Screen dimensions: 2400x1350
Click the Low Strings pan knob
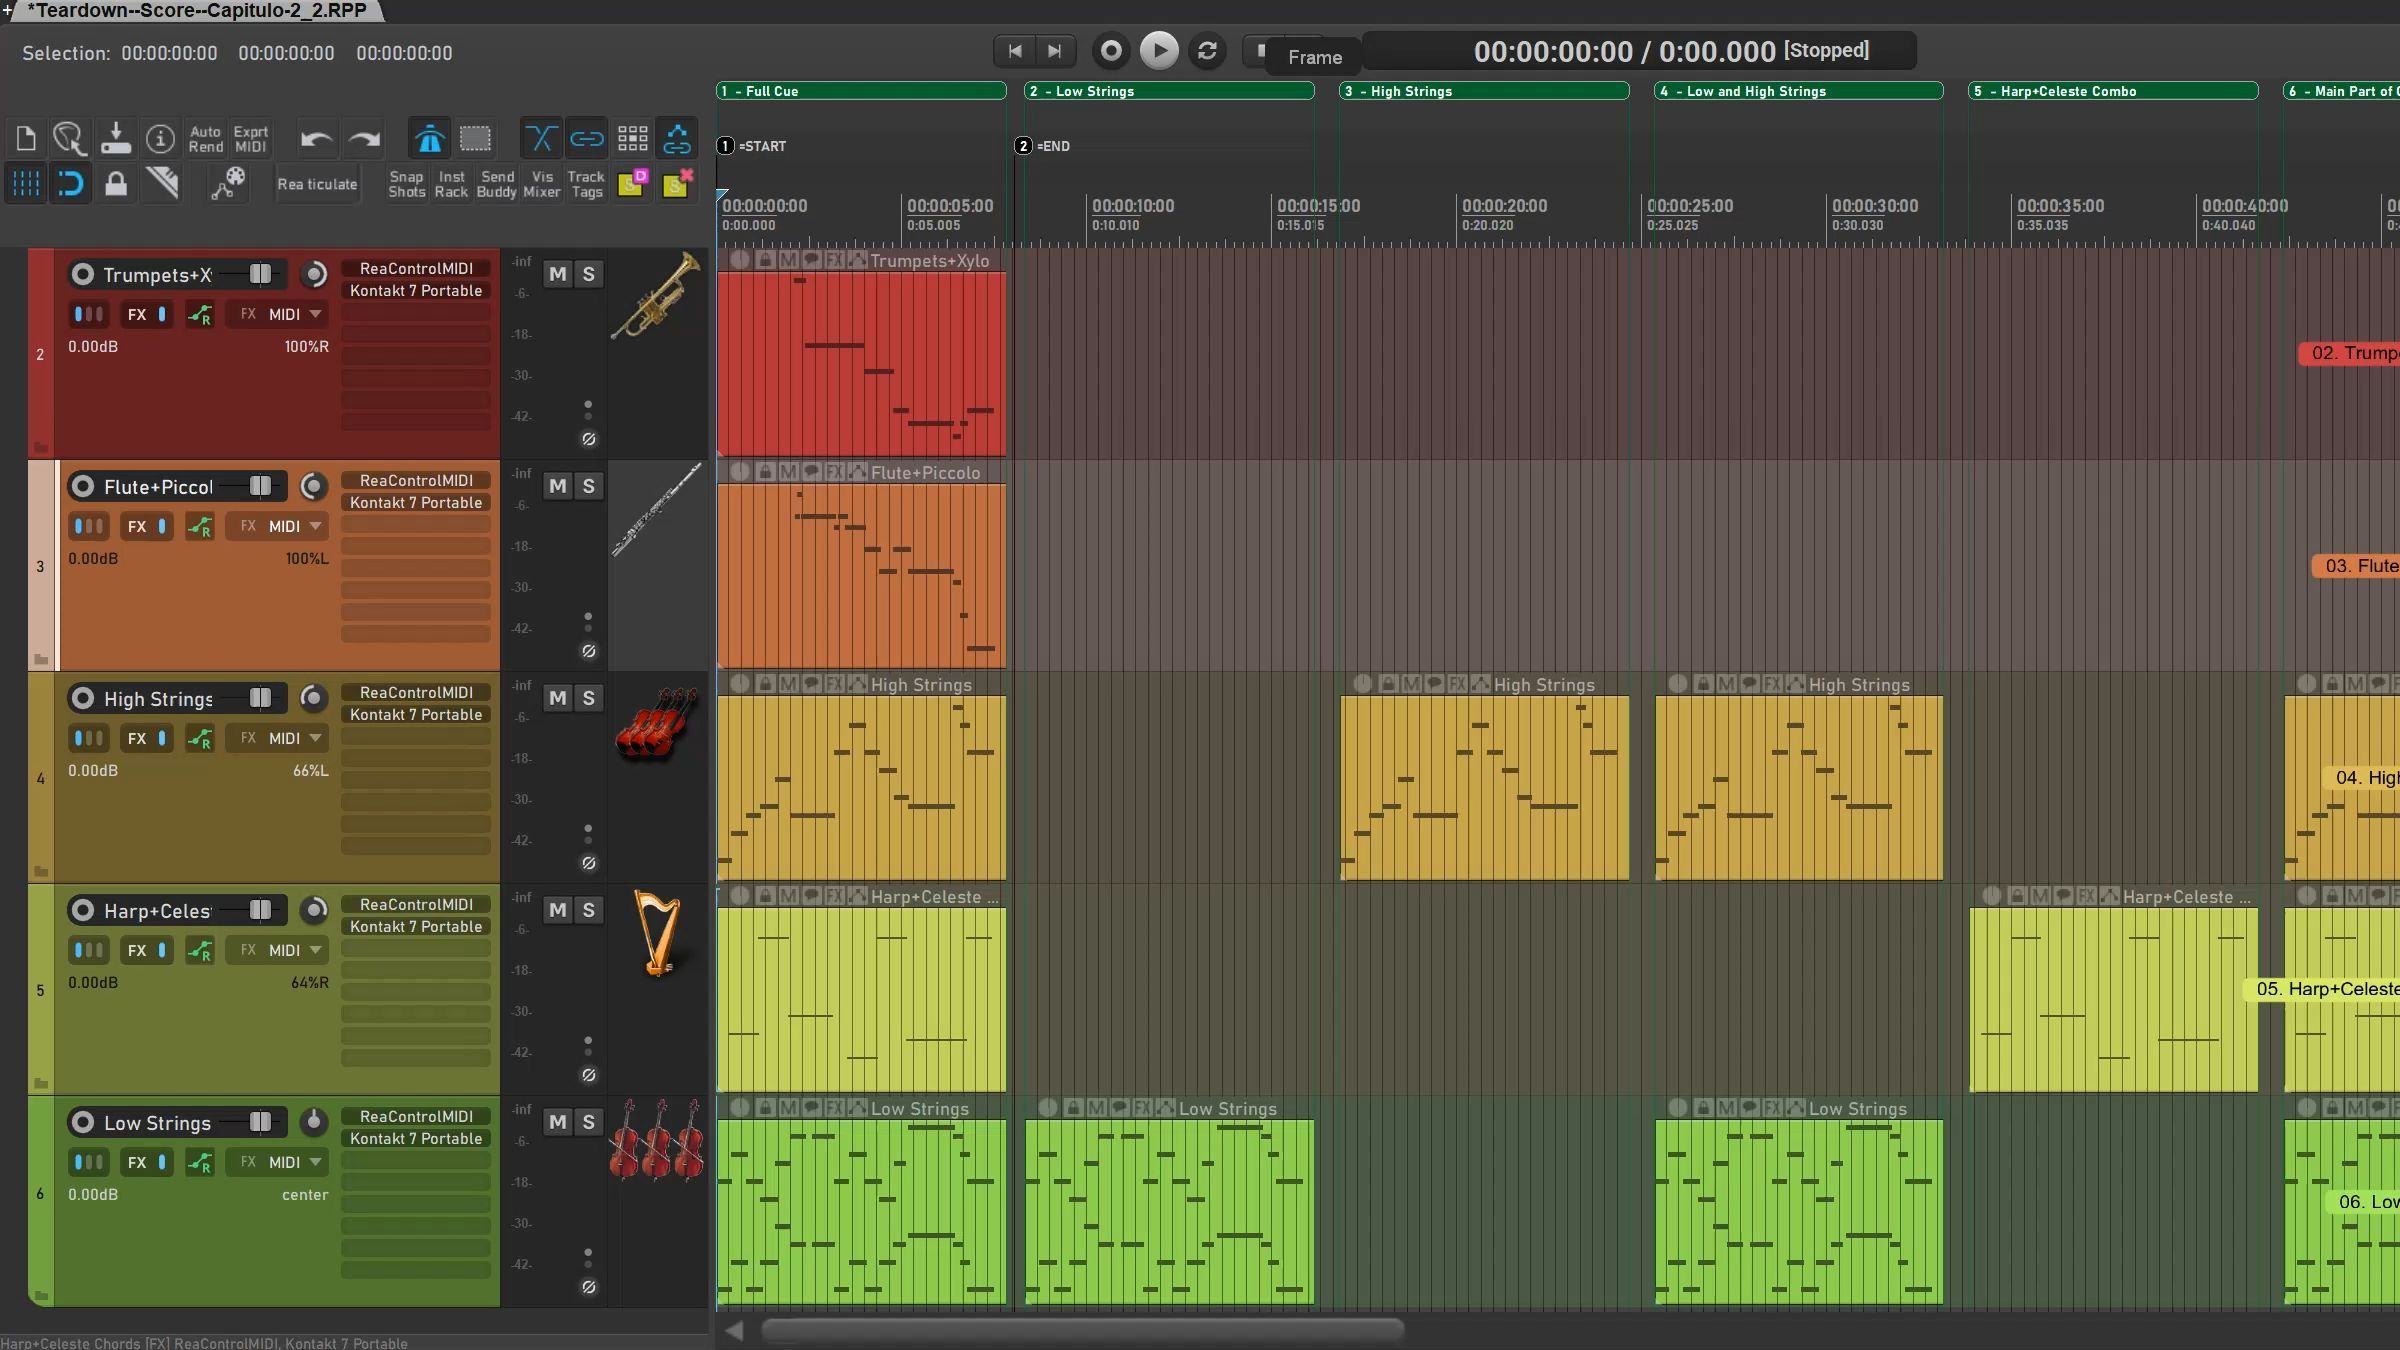coord(314,1122)
